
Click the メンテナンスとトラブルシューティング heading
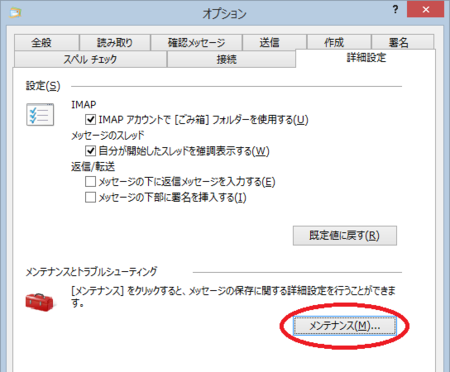click(x=91, y=272)
